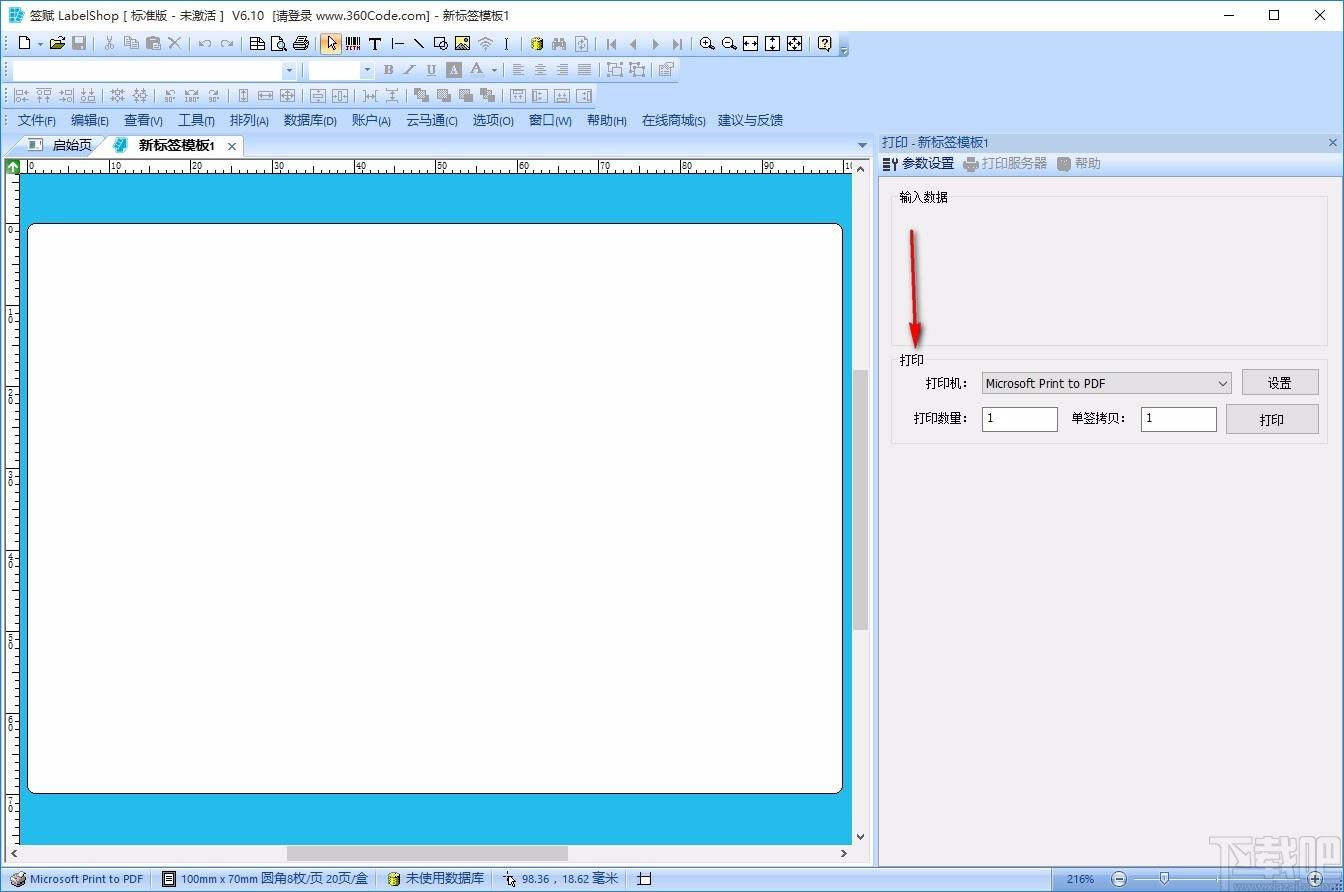Open the 数据库 menu
1344x892 pixels.
(x=310, y=120)
